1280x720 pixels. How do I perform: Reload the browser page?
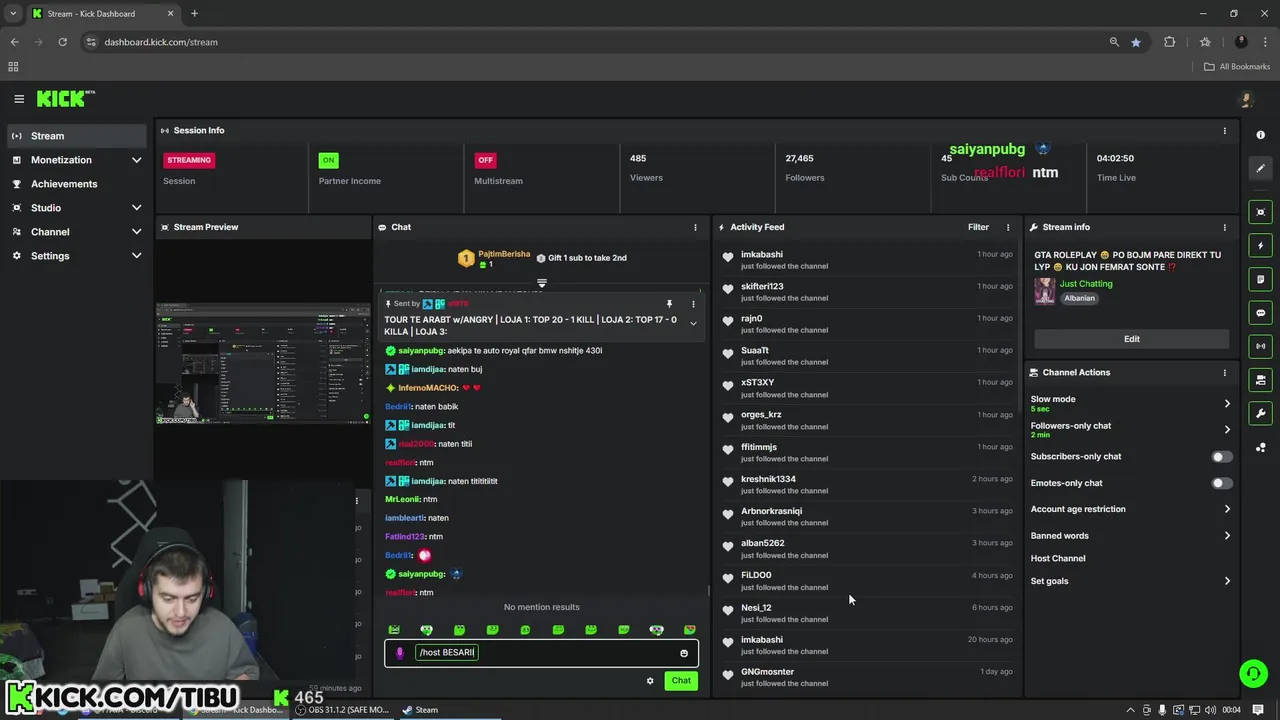coord(62,42)
